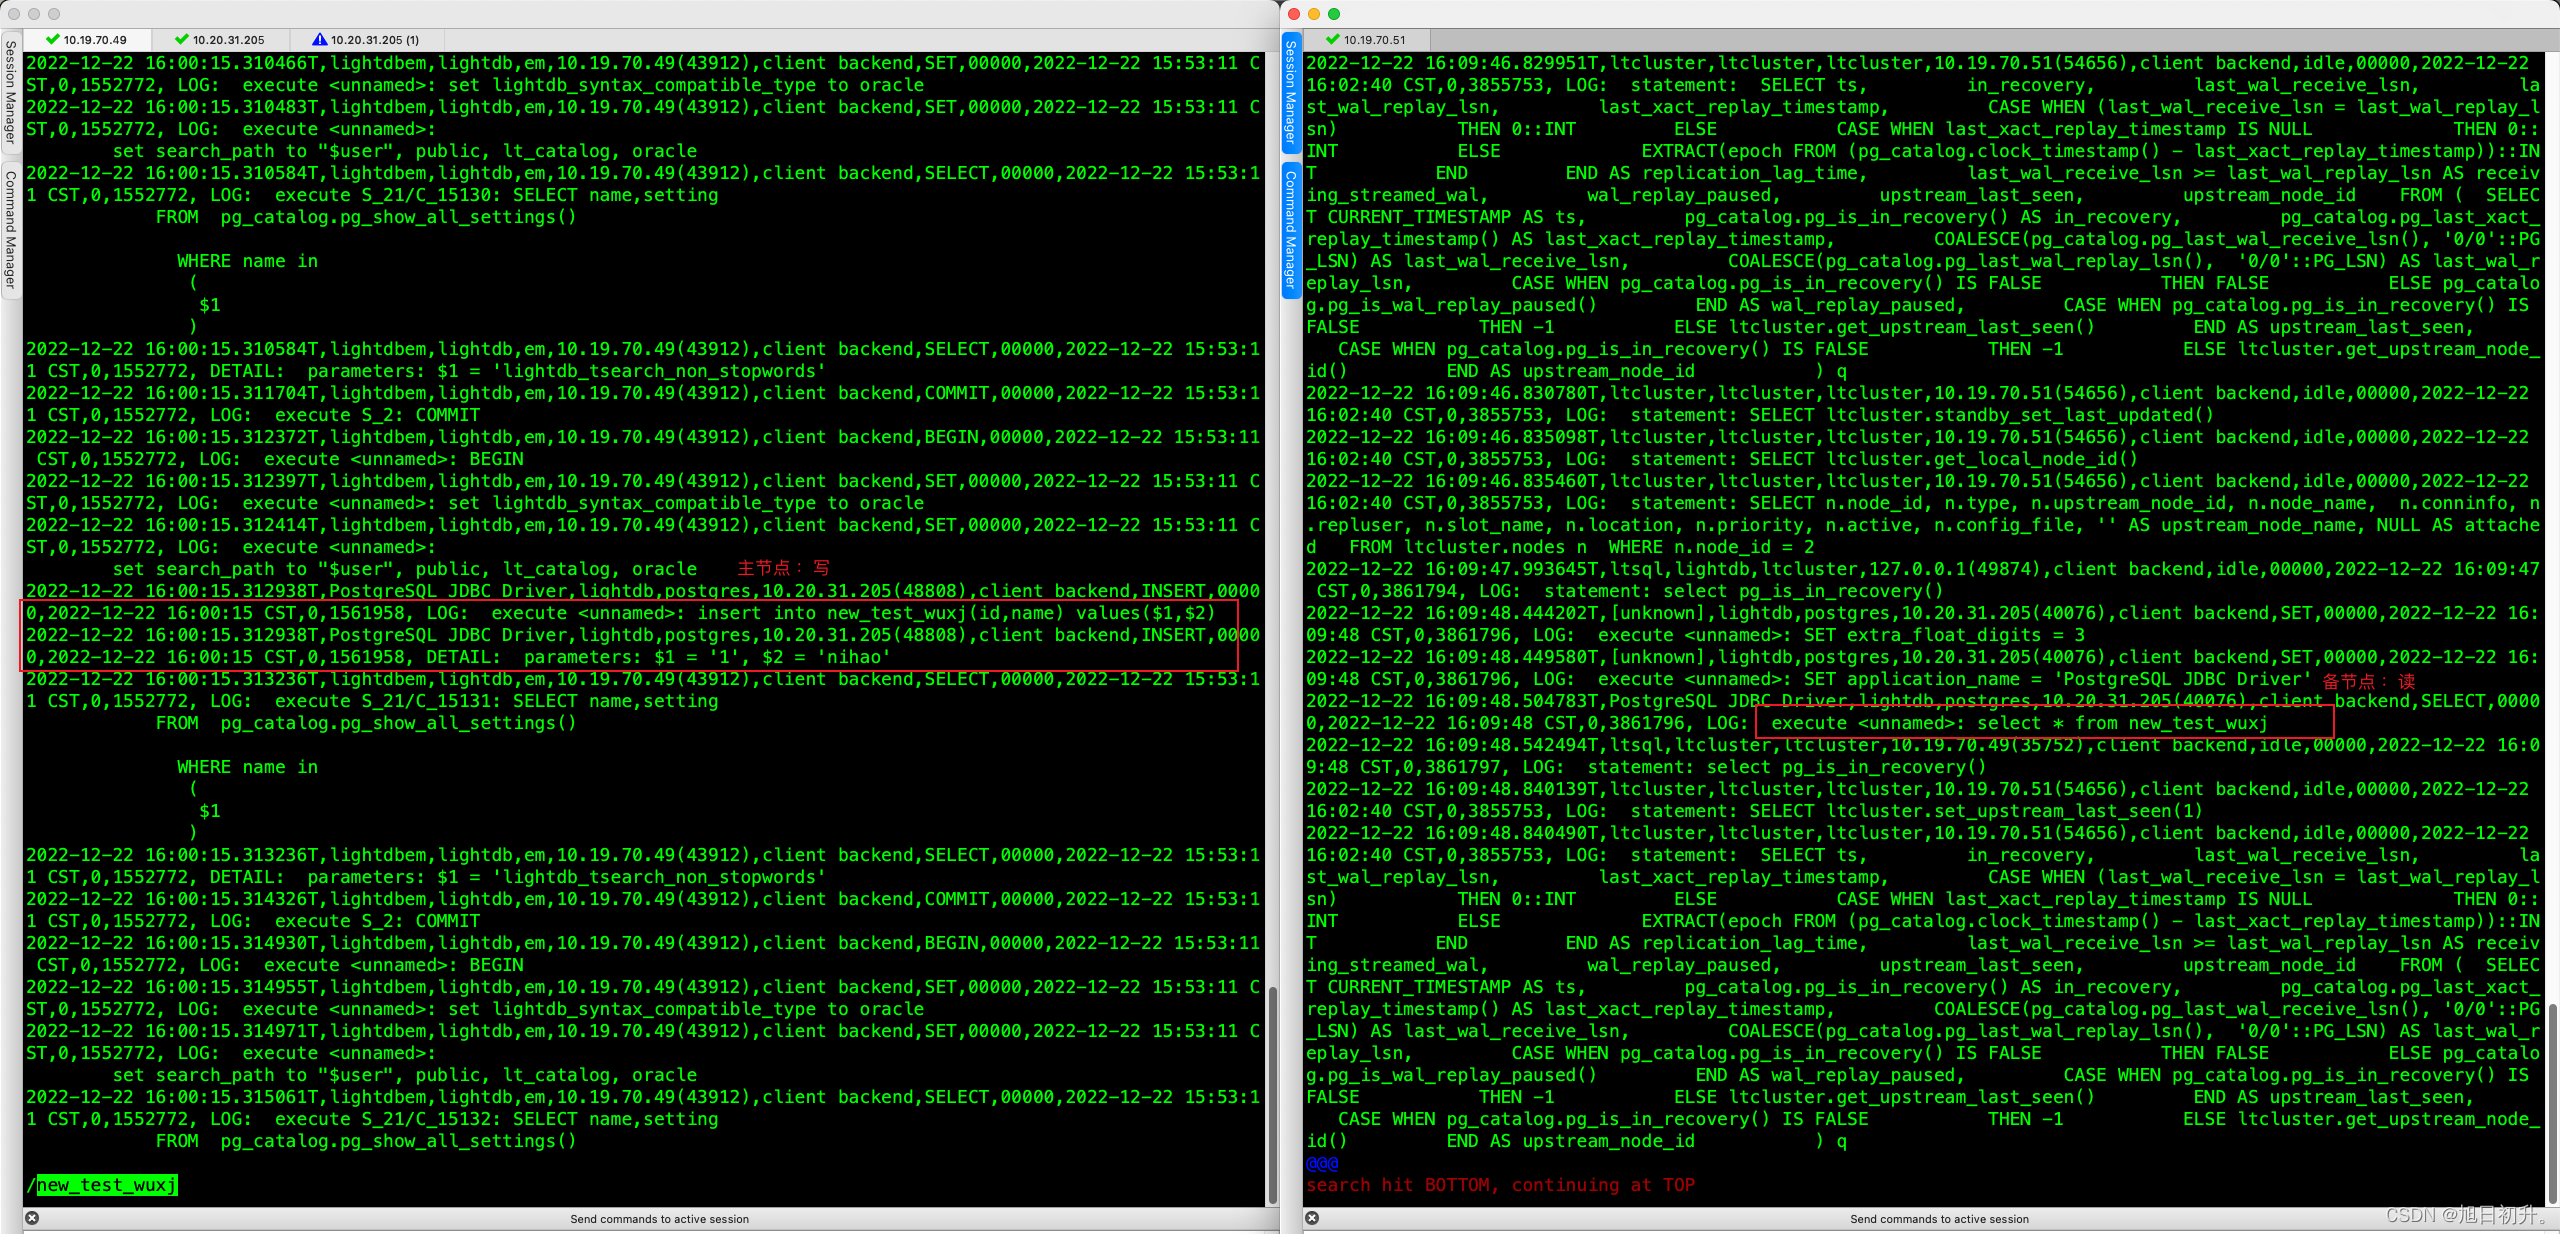Close the right window's command bar with X icon
The height and width of the screenshot is (1234, 2560).
click(x=1312, y=1218)
